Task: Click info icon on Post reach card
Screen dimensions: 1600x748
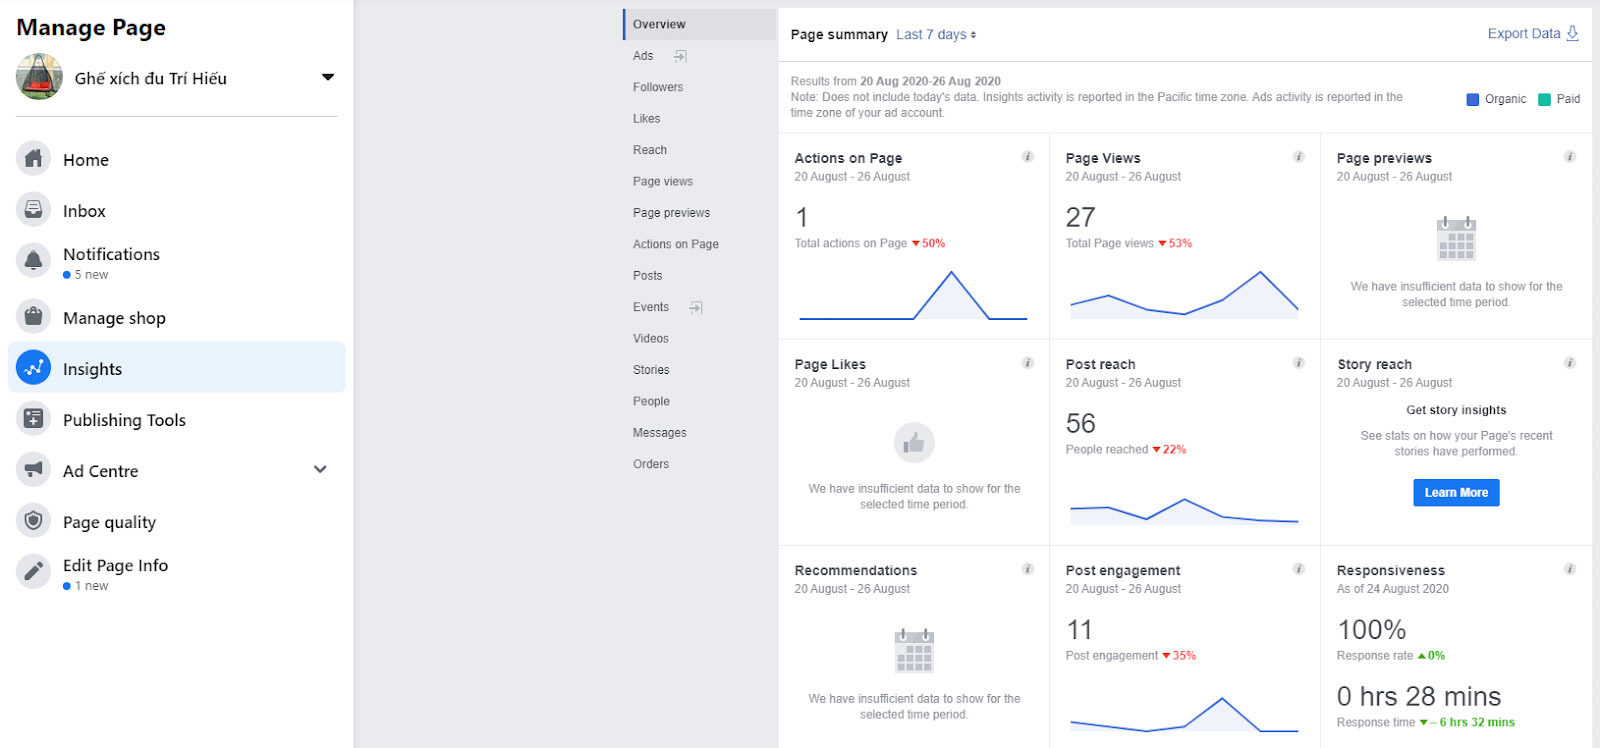Action: 1298,362
